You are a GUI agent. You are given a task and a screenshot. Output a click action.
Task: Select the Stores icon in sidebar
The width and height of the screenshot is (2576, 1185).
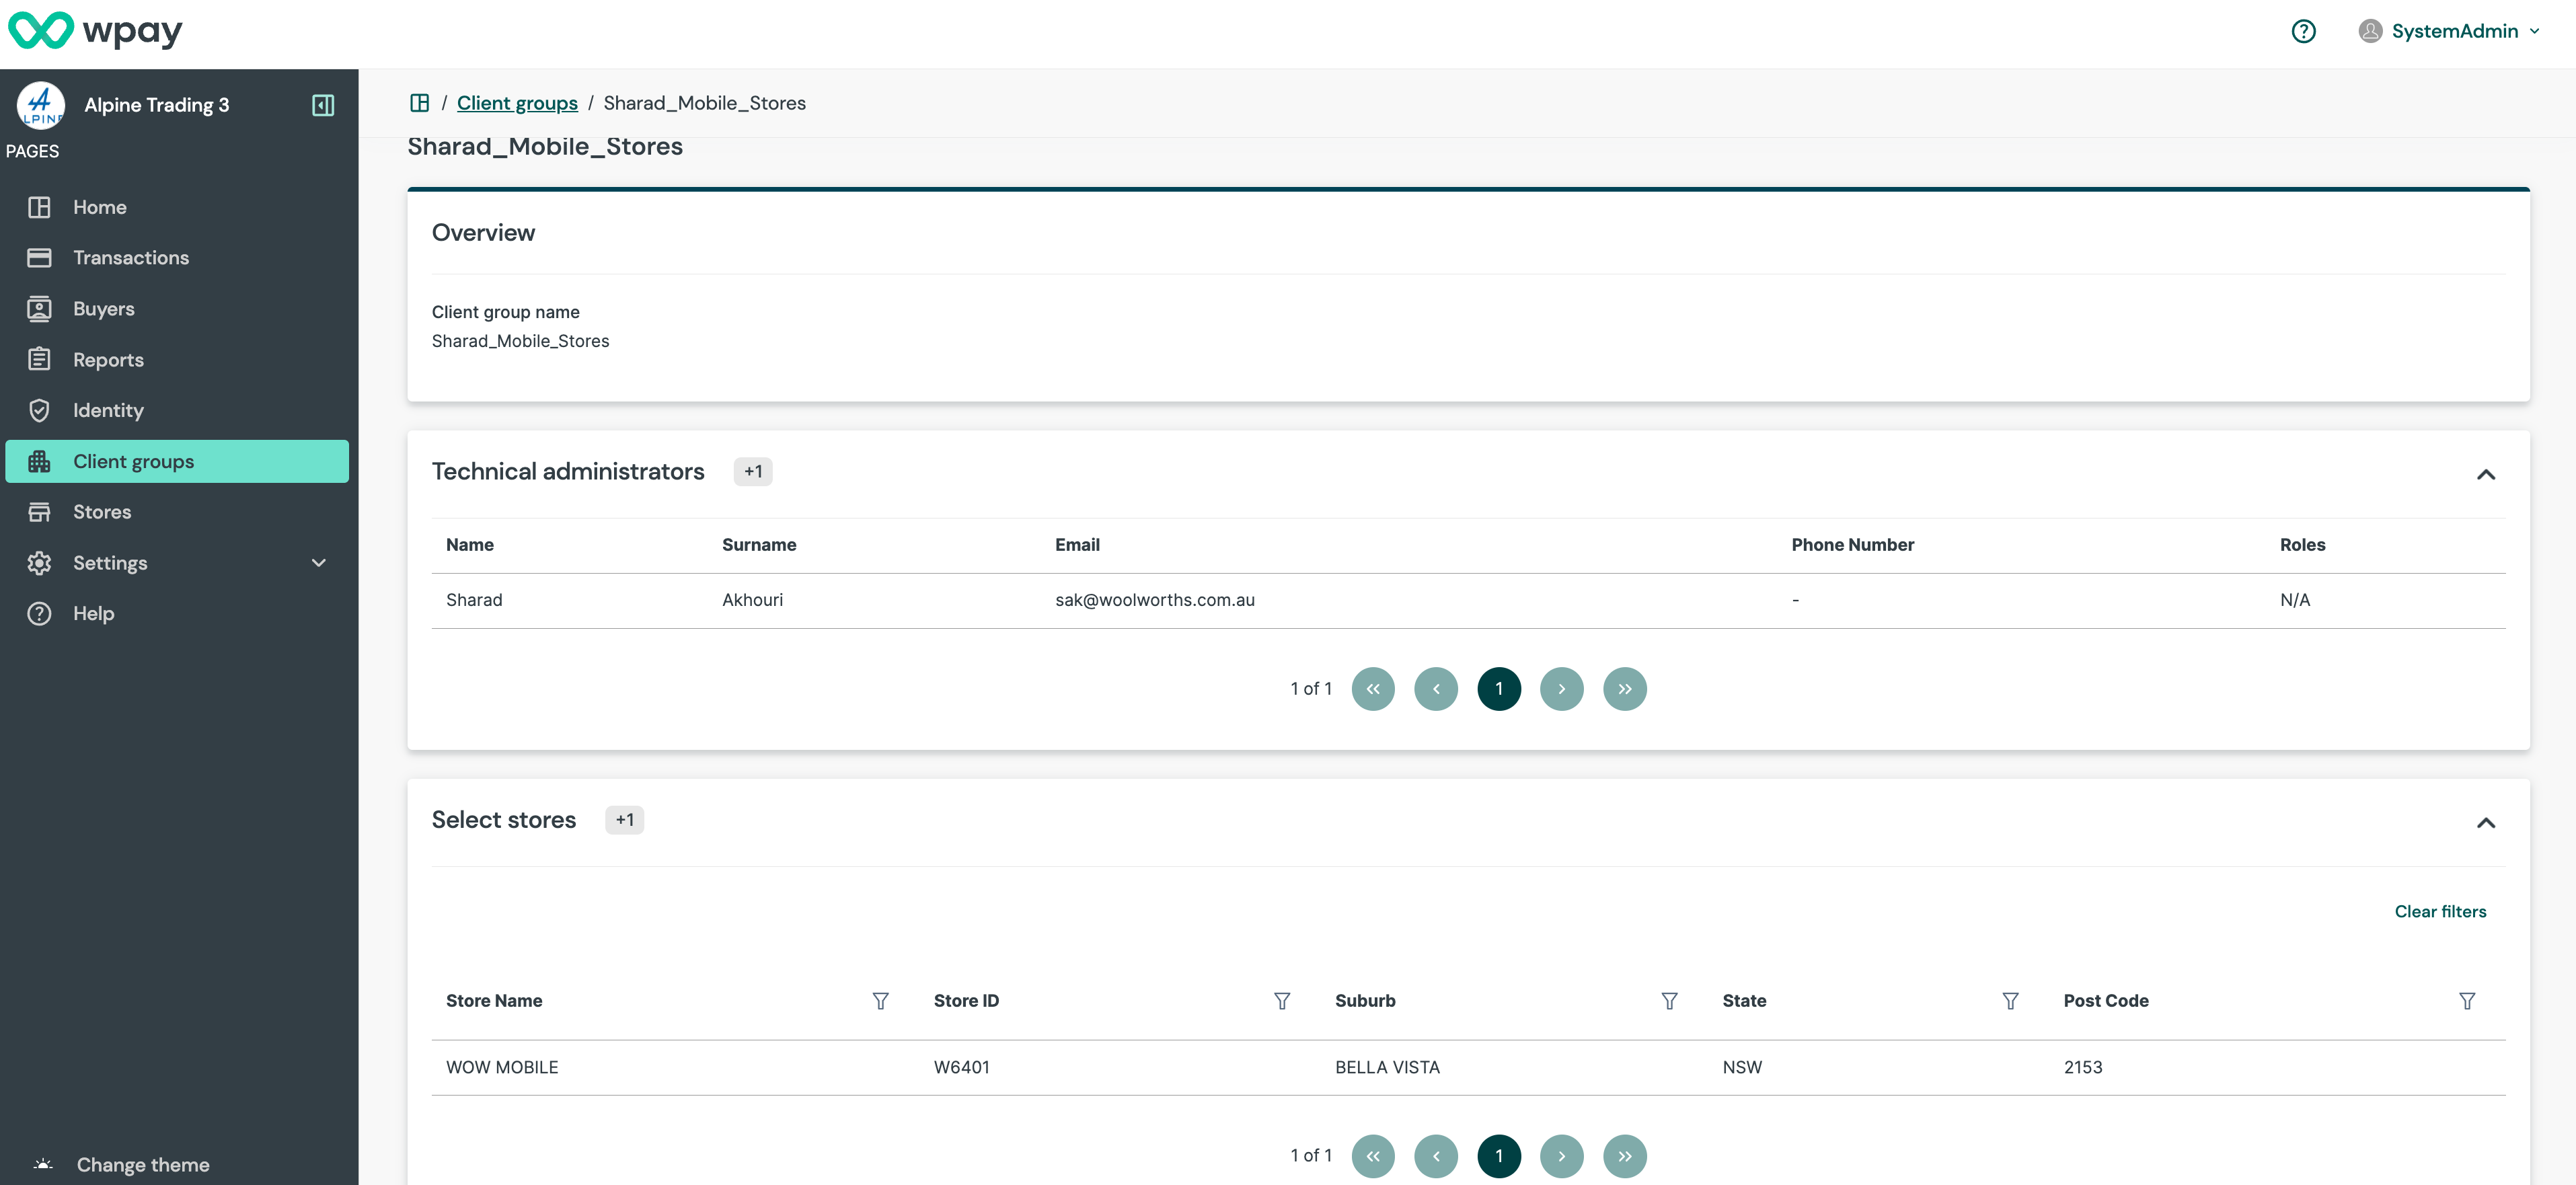click(39, 511)
